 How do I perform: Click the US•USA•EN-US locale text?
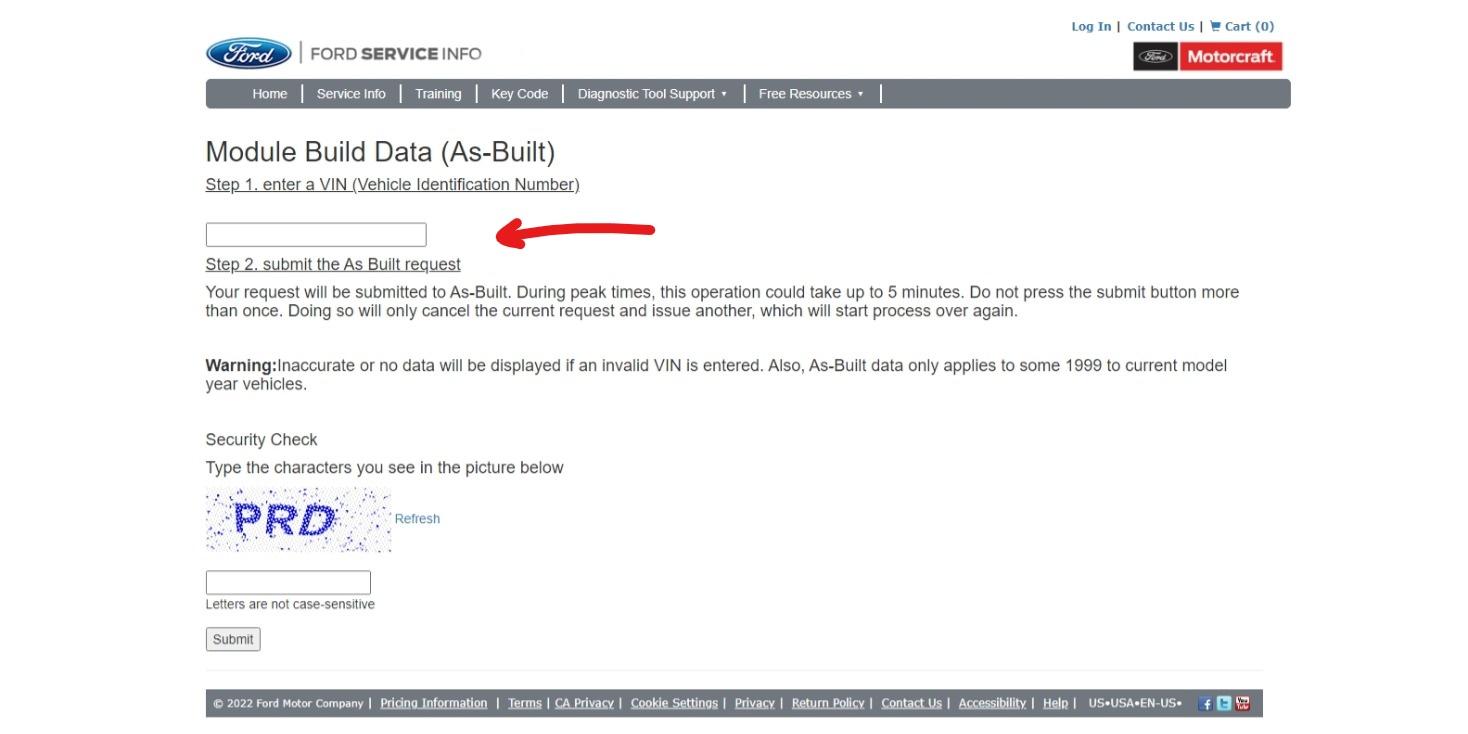(x=1135, y=703)
